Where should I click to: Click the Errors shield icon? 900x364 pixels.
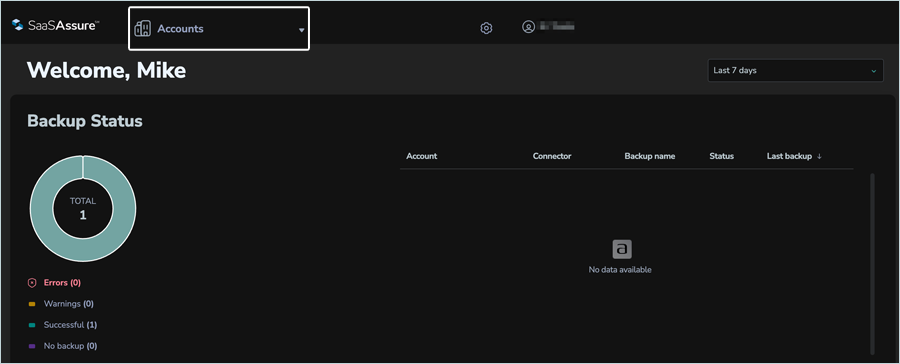[32, 283]
